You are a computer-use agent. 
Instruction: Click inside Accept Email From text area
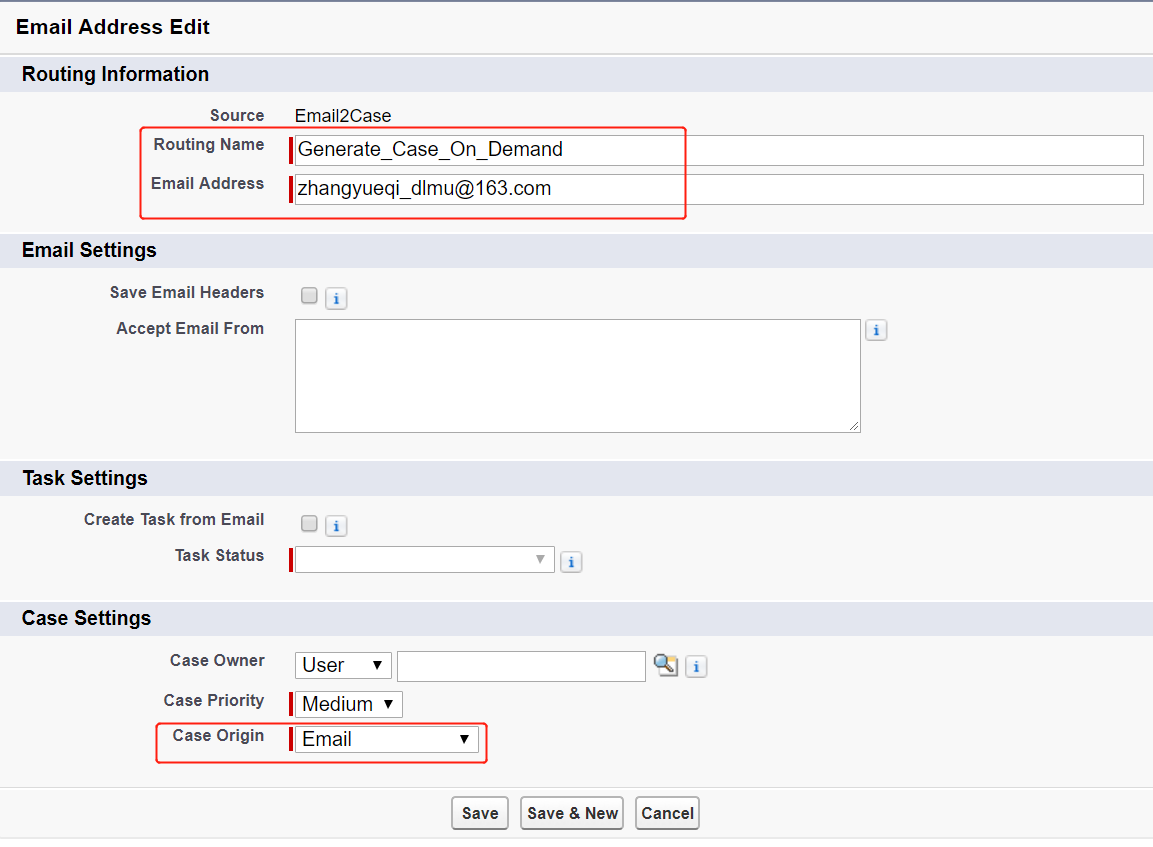(x=577, y=375)
